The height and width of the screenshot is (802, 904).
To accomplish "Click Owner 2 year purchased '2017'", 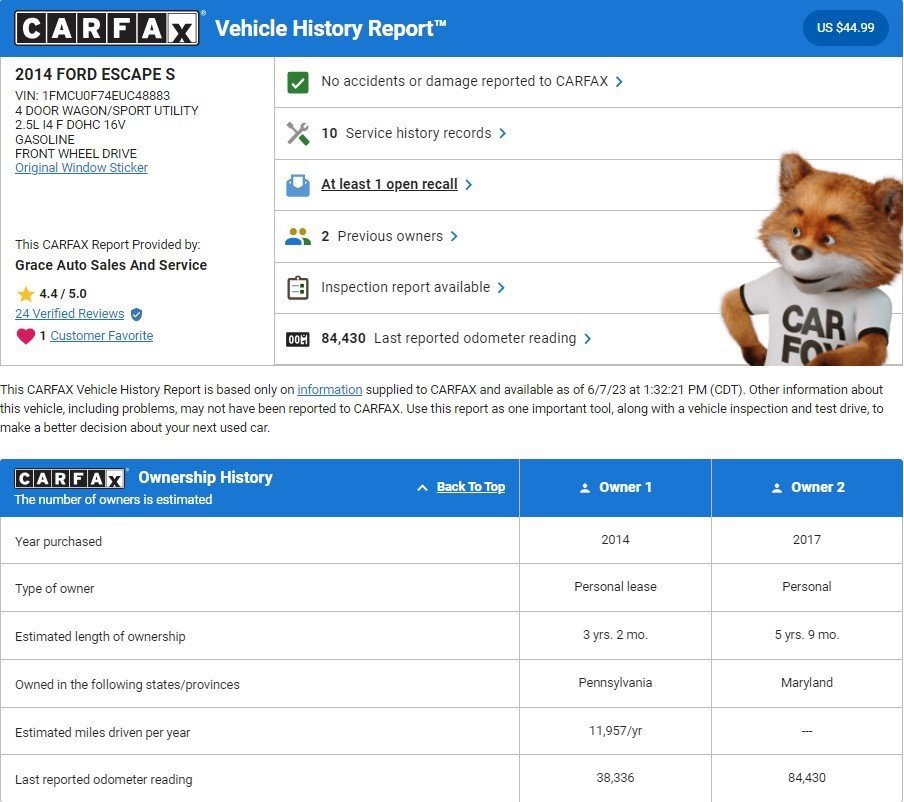I will pyautogui.click(x=807, y=540).
